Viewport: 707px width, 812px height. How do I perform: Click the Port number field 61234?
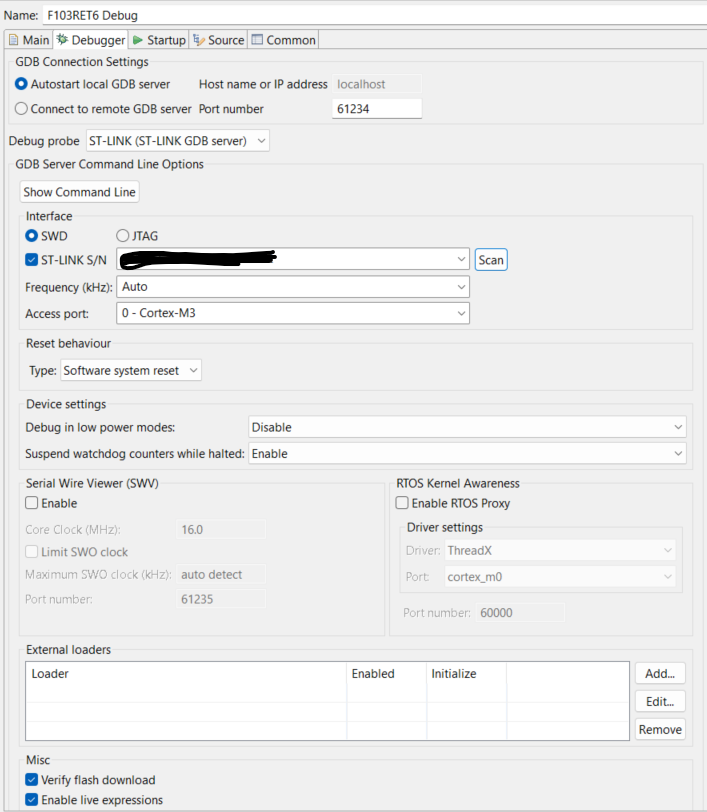coord(376,109)
